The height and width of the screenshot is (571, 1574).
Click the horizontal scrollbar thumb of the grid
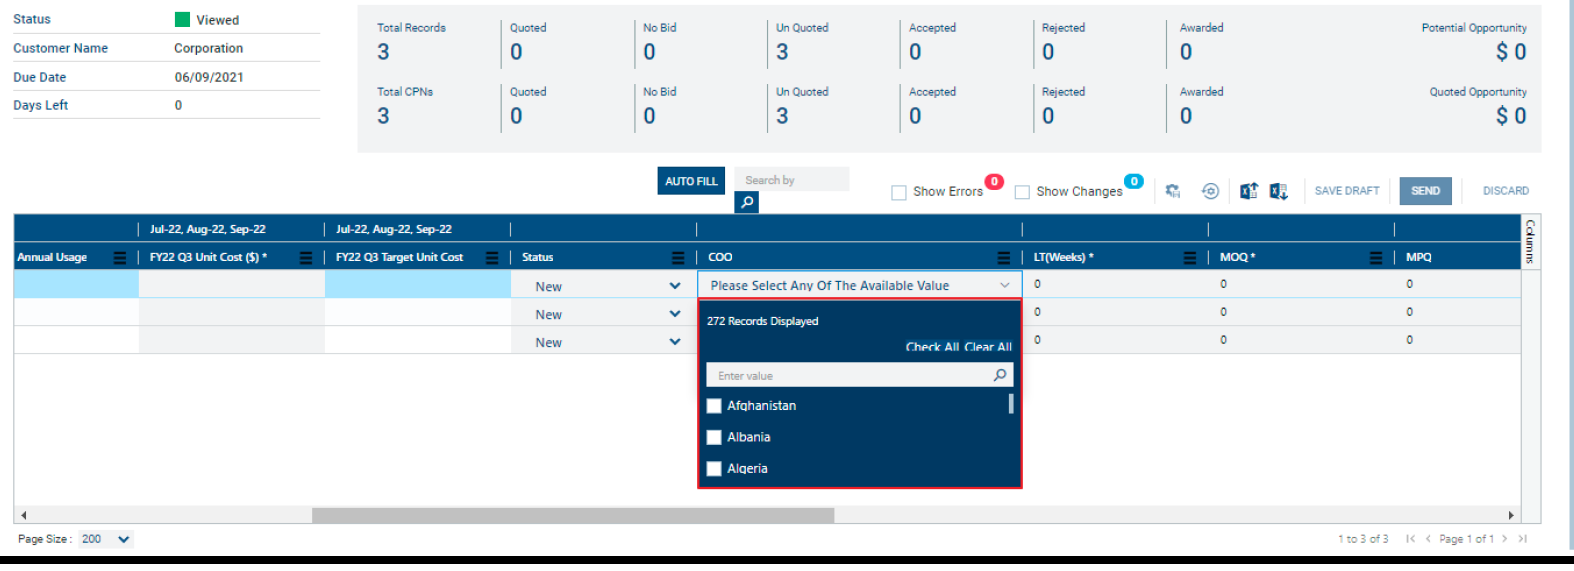(573, 515)
